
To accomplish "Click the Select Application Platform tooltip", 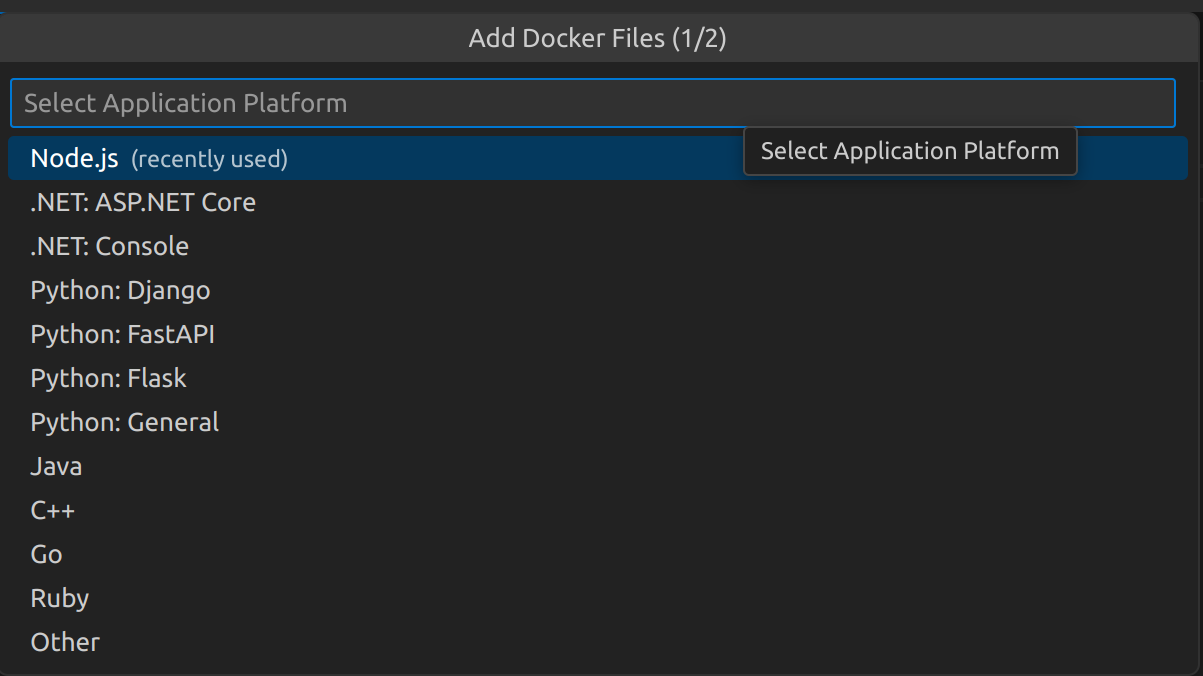I will click(x=909, y=151).
